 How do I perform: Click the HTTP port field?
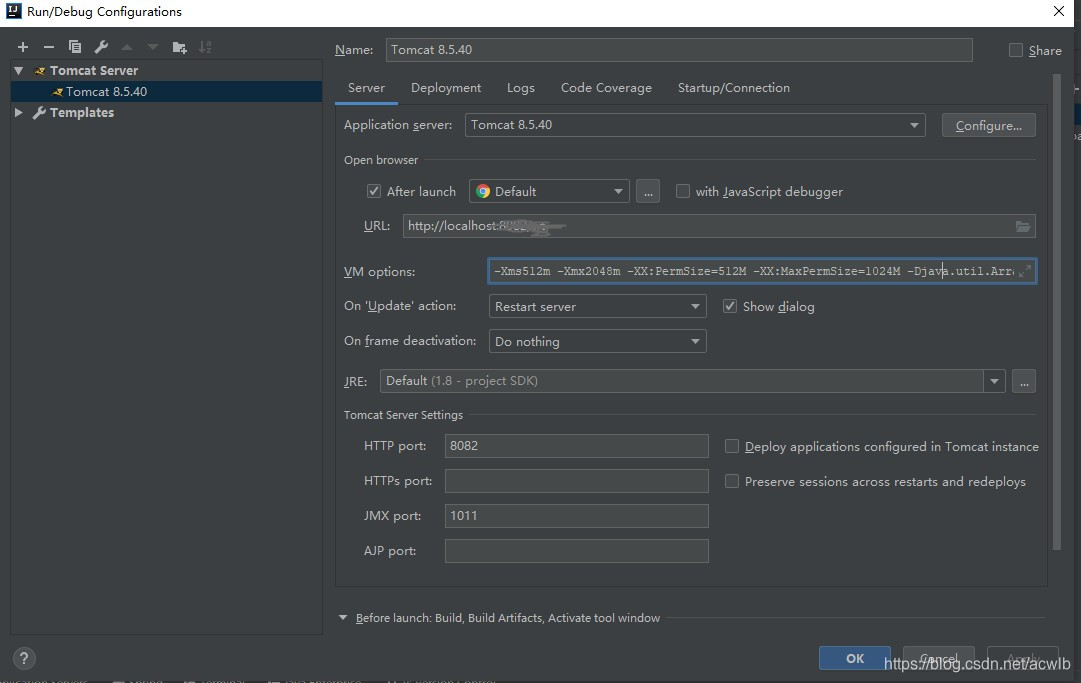click(576, 446)
